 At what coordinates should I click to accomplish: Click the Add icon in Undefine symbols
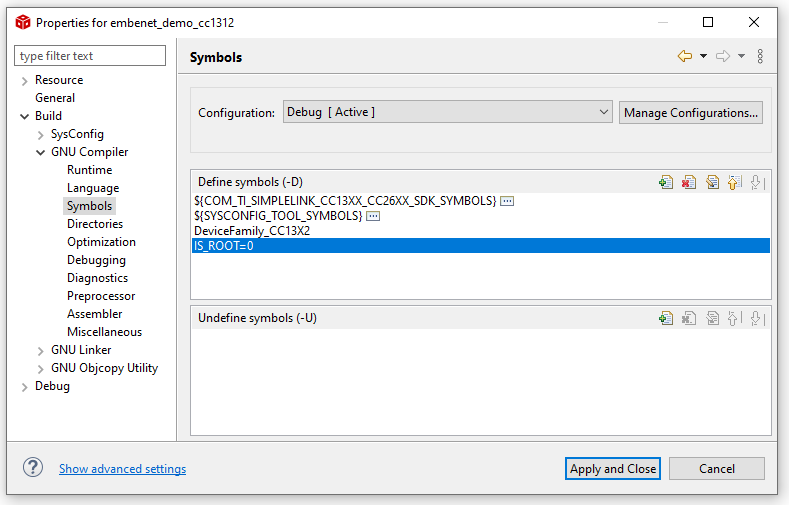[666, 318]
